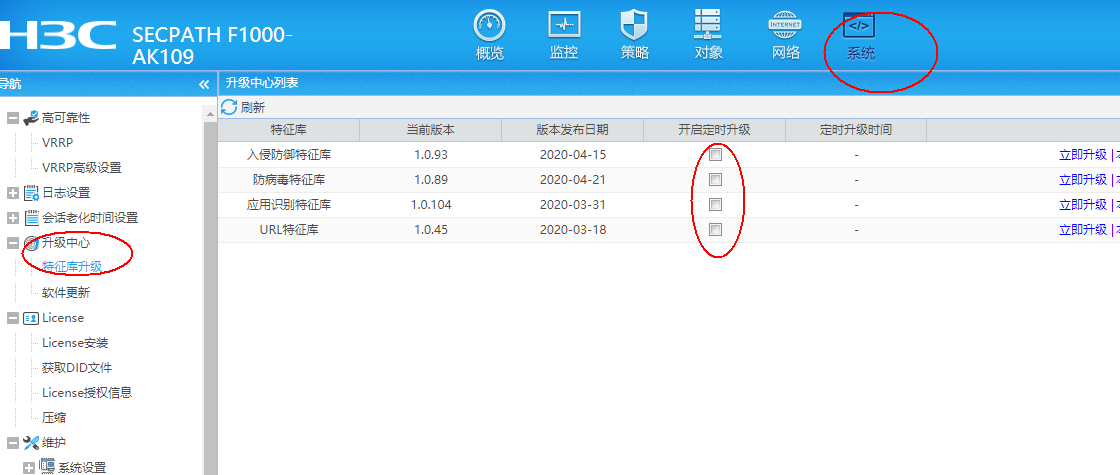Expand the 日志设置 tree node
The height and width of the screenshot is (475, 1120).
click(x=12, y=193)
